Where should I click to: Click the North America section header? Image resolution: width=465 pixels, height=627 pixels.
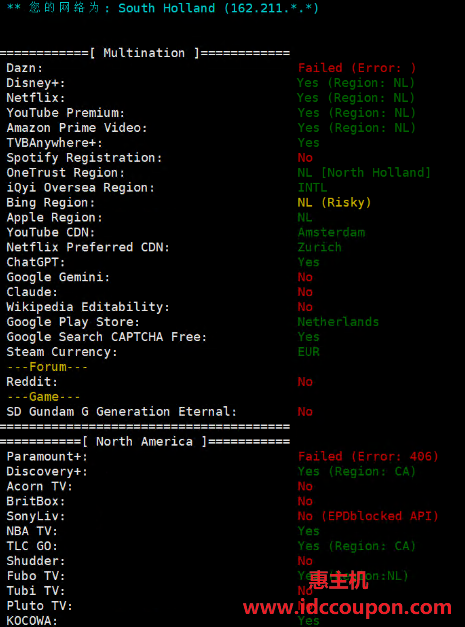coord(145,441)
